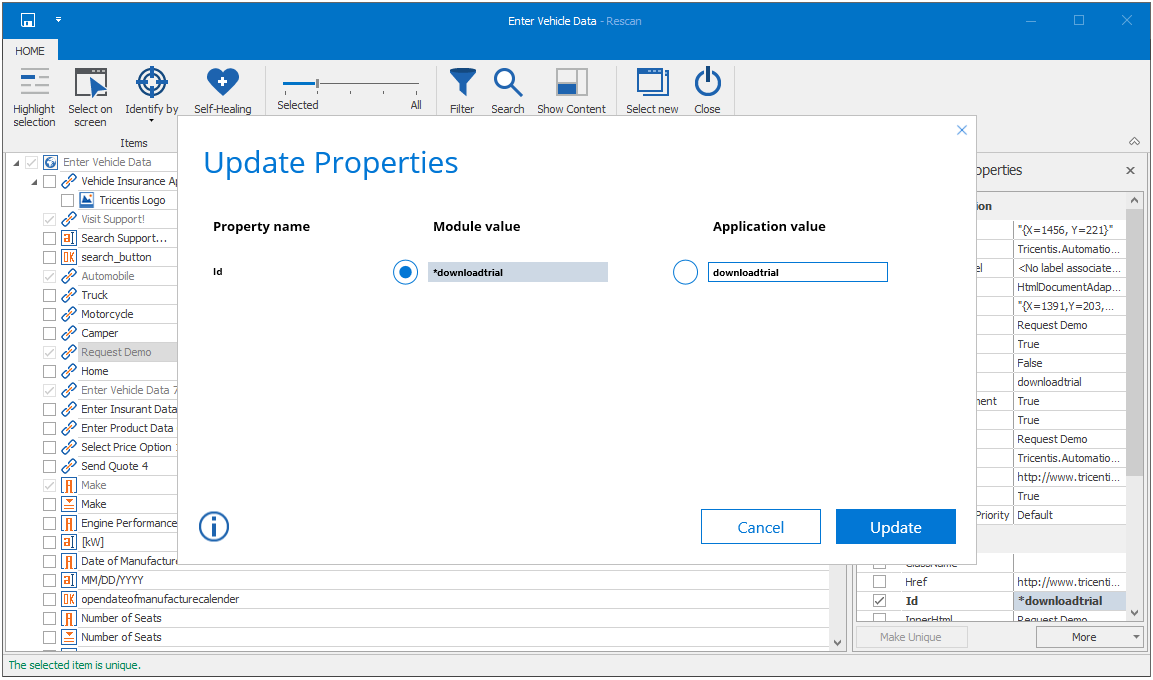This screenshot has width=1153, height=680.
Task: Check the Home checkbox
Action: tap(49, 372)
